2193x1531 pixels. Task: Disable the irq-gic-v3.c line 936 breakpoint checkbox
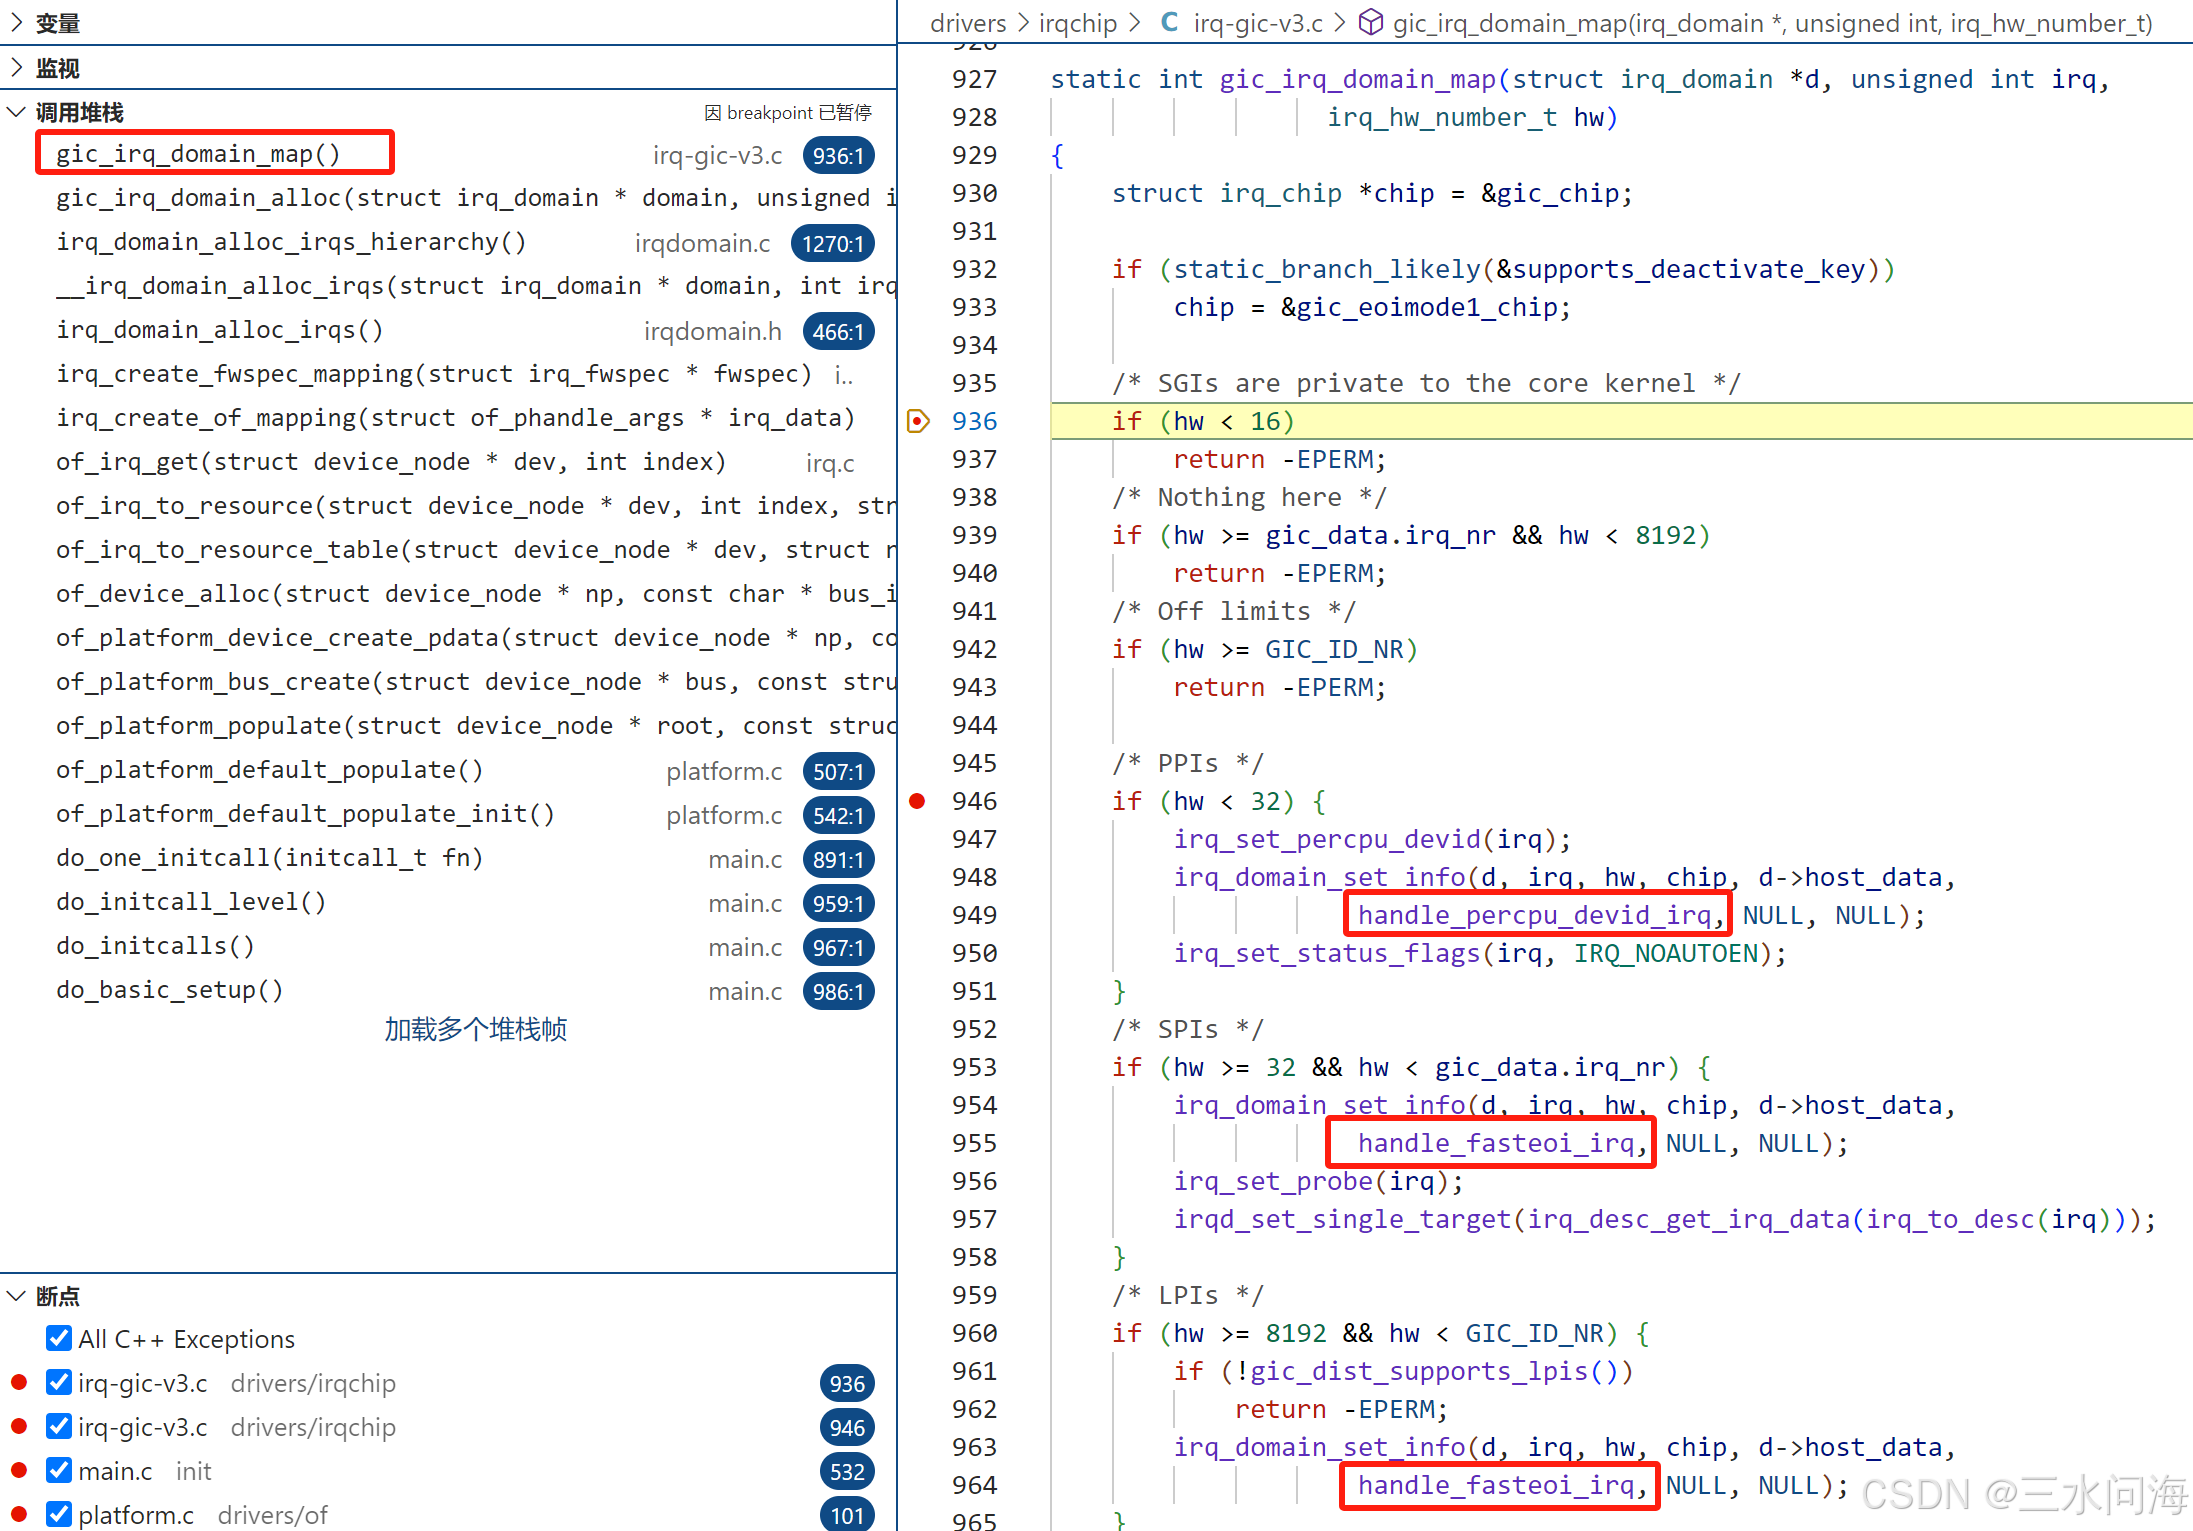click(x=59, y=1382)
